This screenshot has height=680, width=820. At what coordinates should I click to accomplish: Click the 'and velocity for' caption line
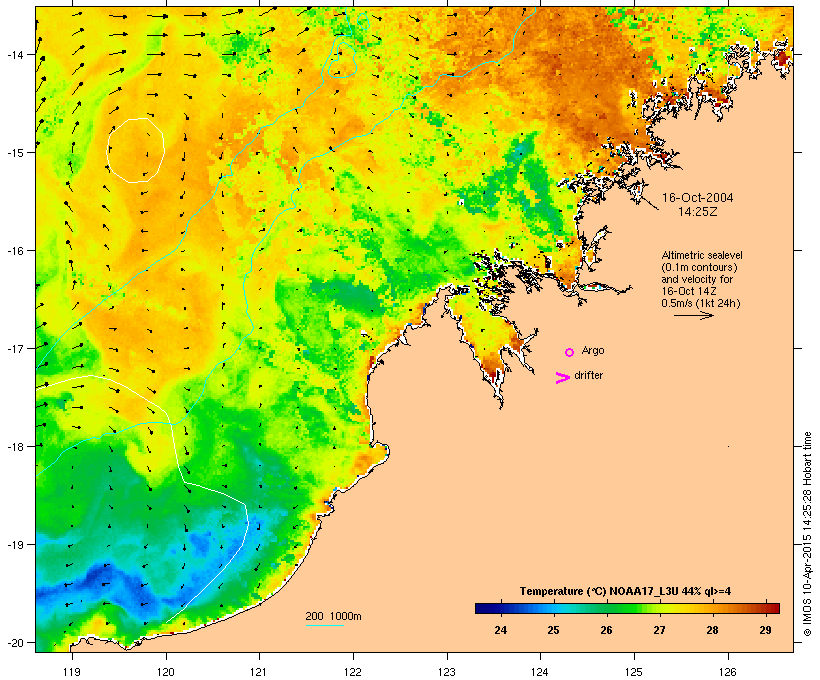pos(697,279)
